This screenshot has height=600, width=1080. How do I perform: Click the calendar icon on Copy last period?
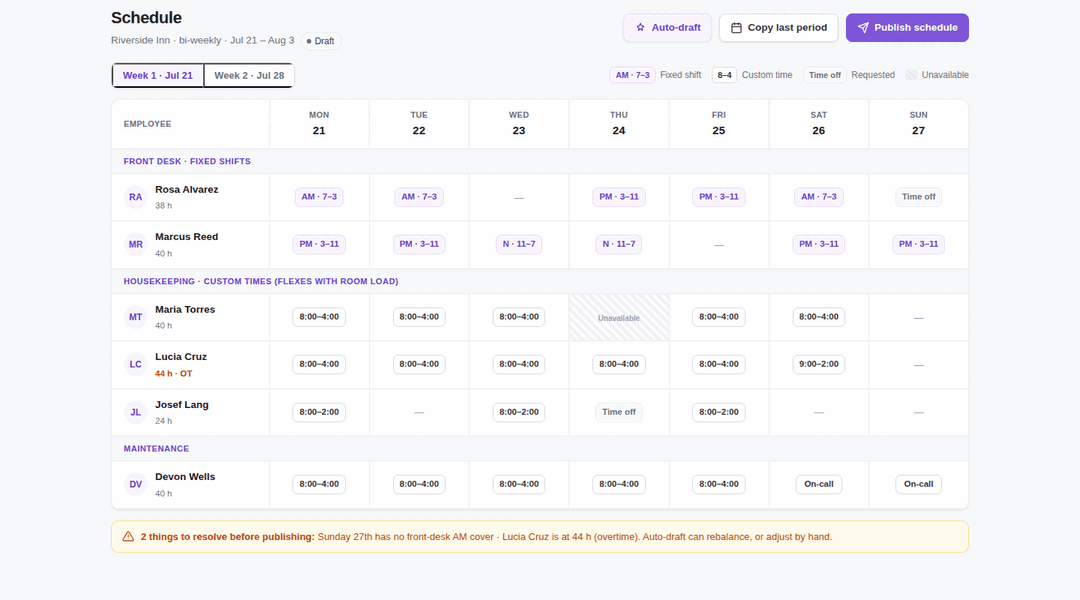point(736,28)
